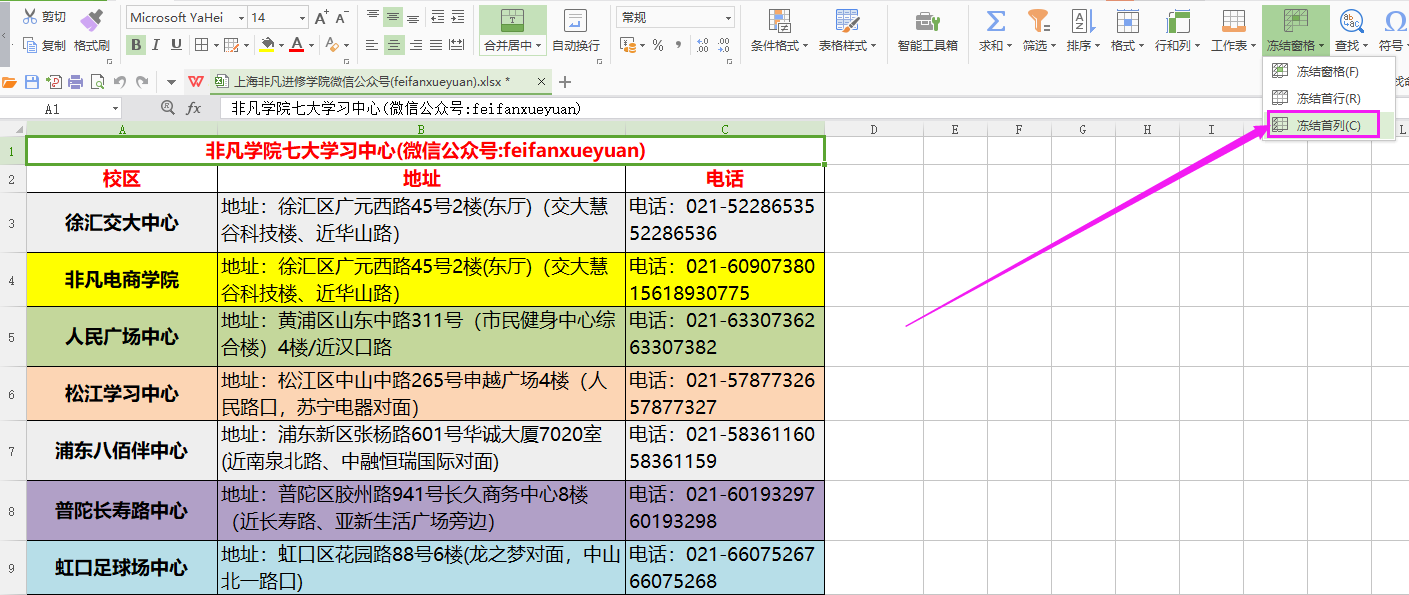Toggle Underline formatting
Image resolution: width=1409 pixels, height=595 pixels.
pyautogui.click(x=177, y=44)
